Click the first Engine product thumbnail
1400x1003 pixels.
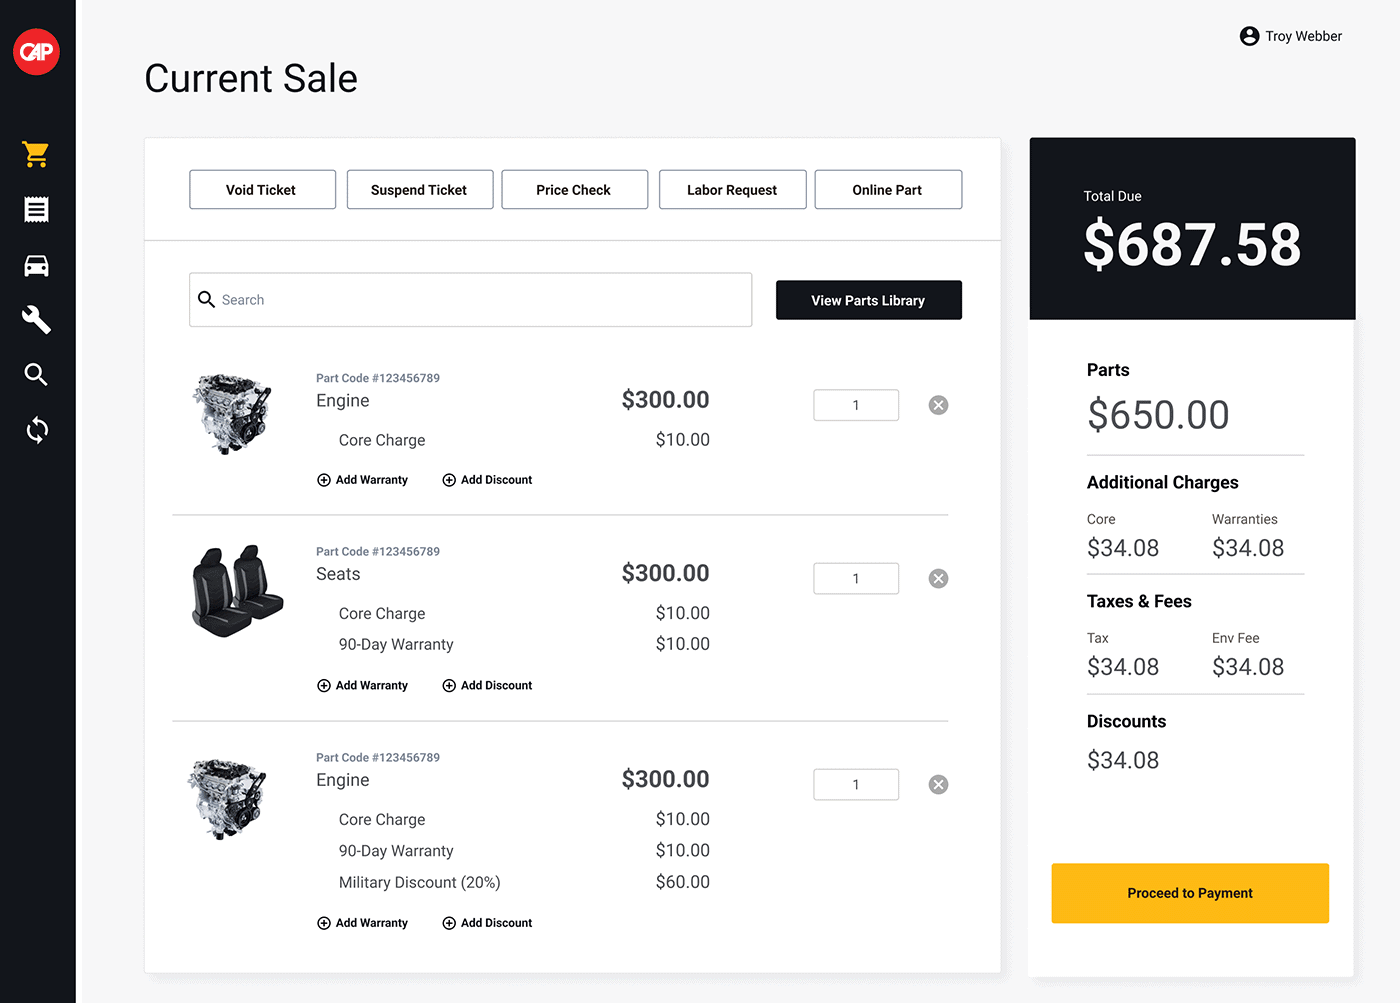tap(232, 413)
